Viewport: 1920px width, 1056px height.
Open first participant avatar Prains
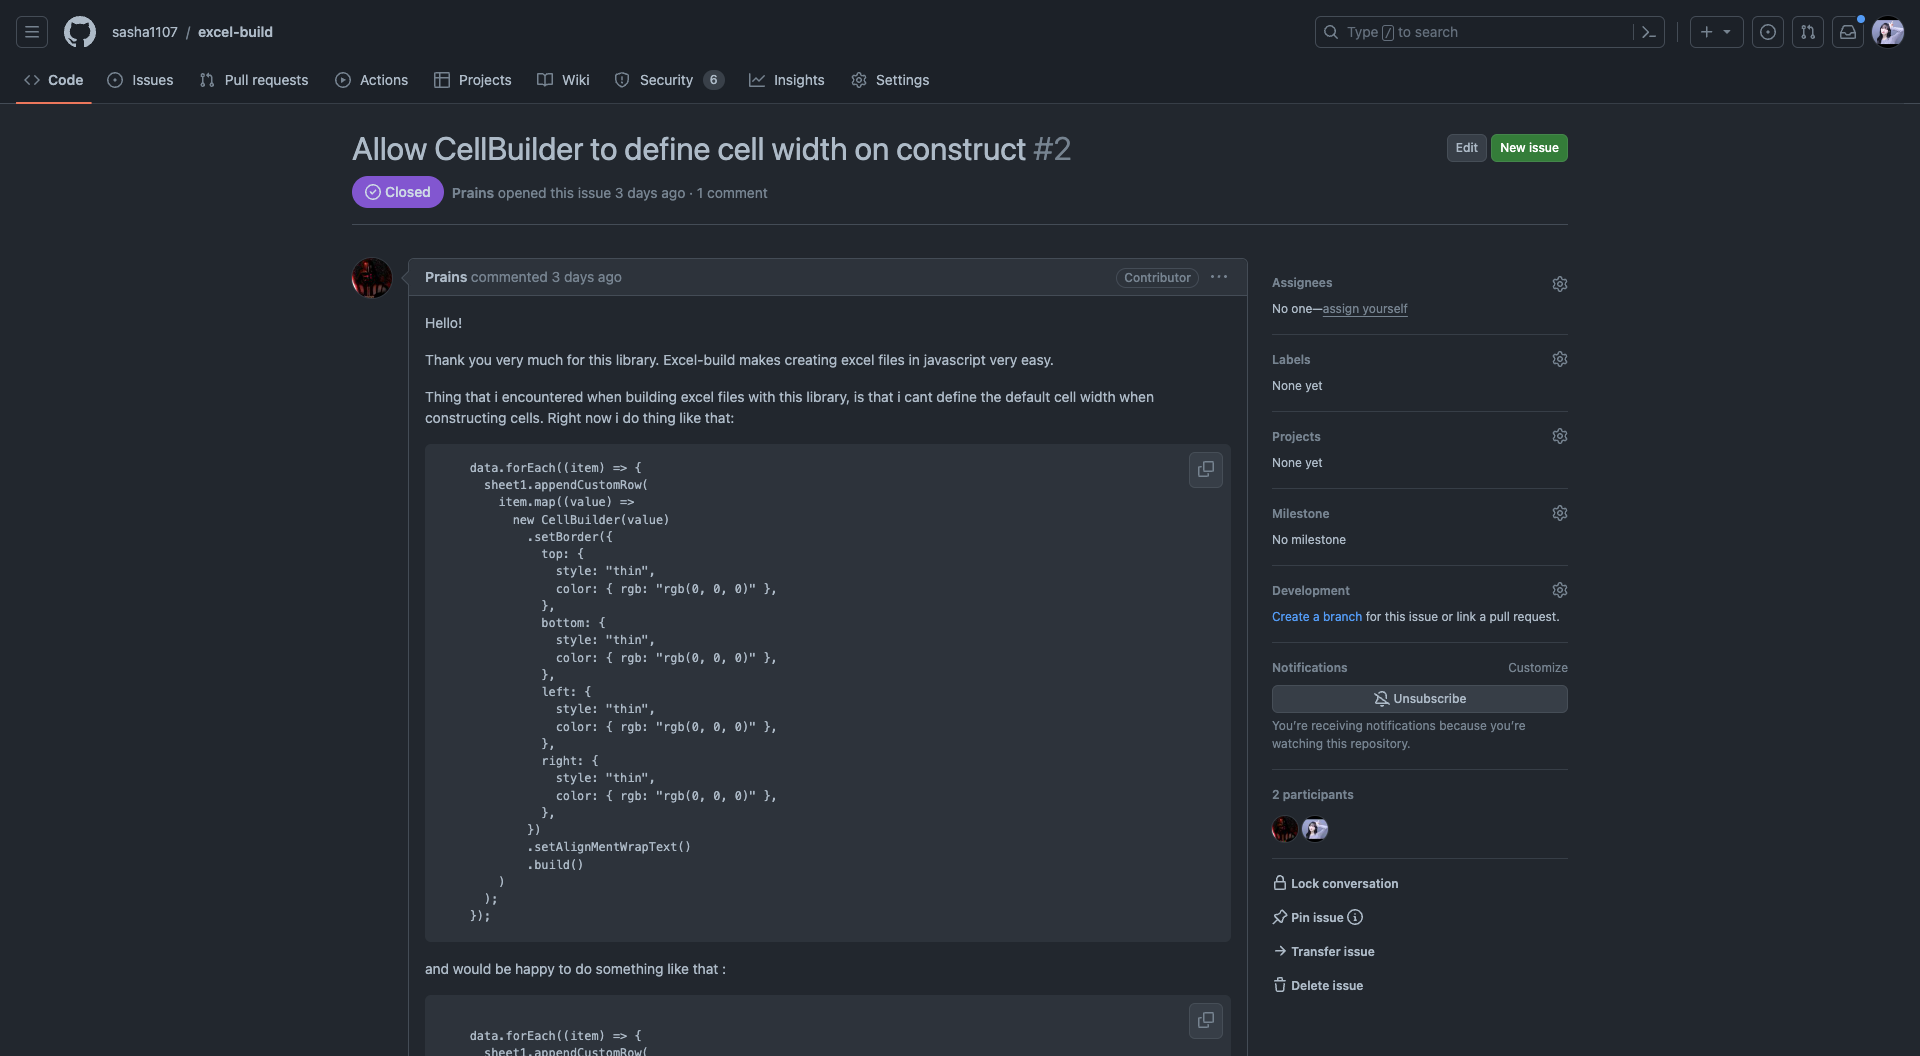1285,829
